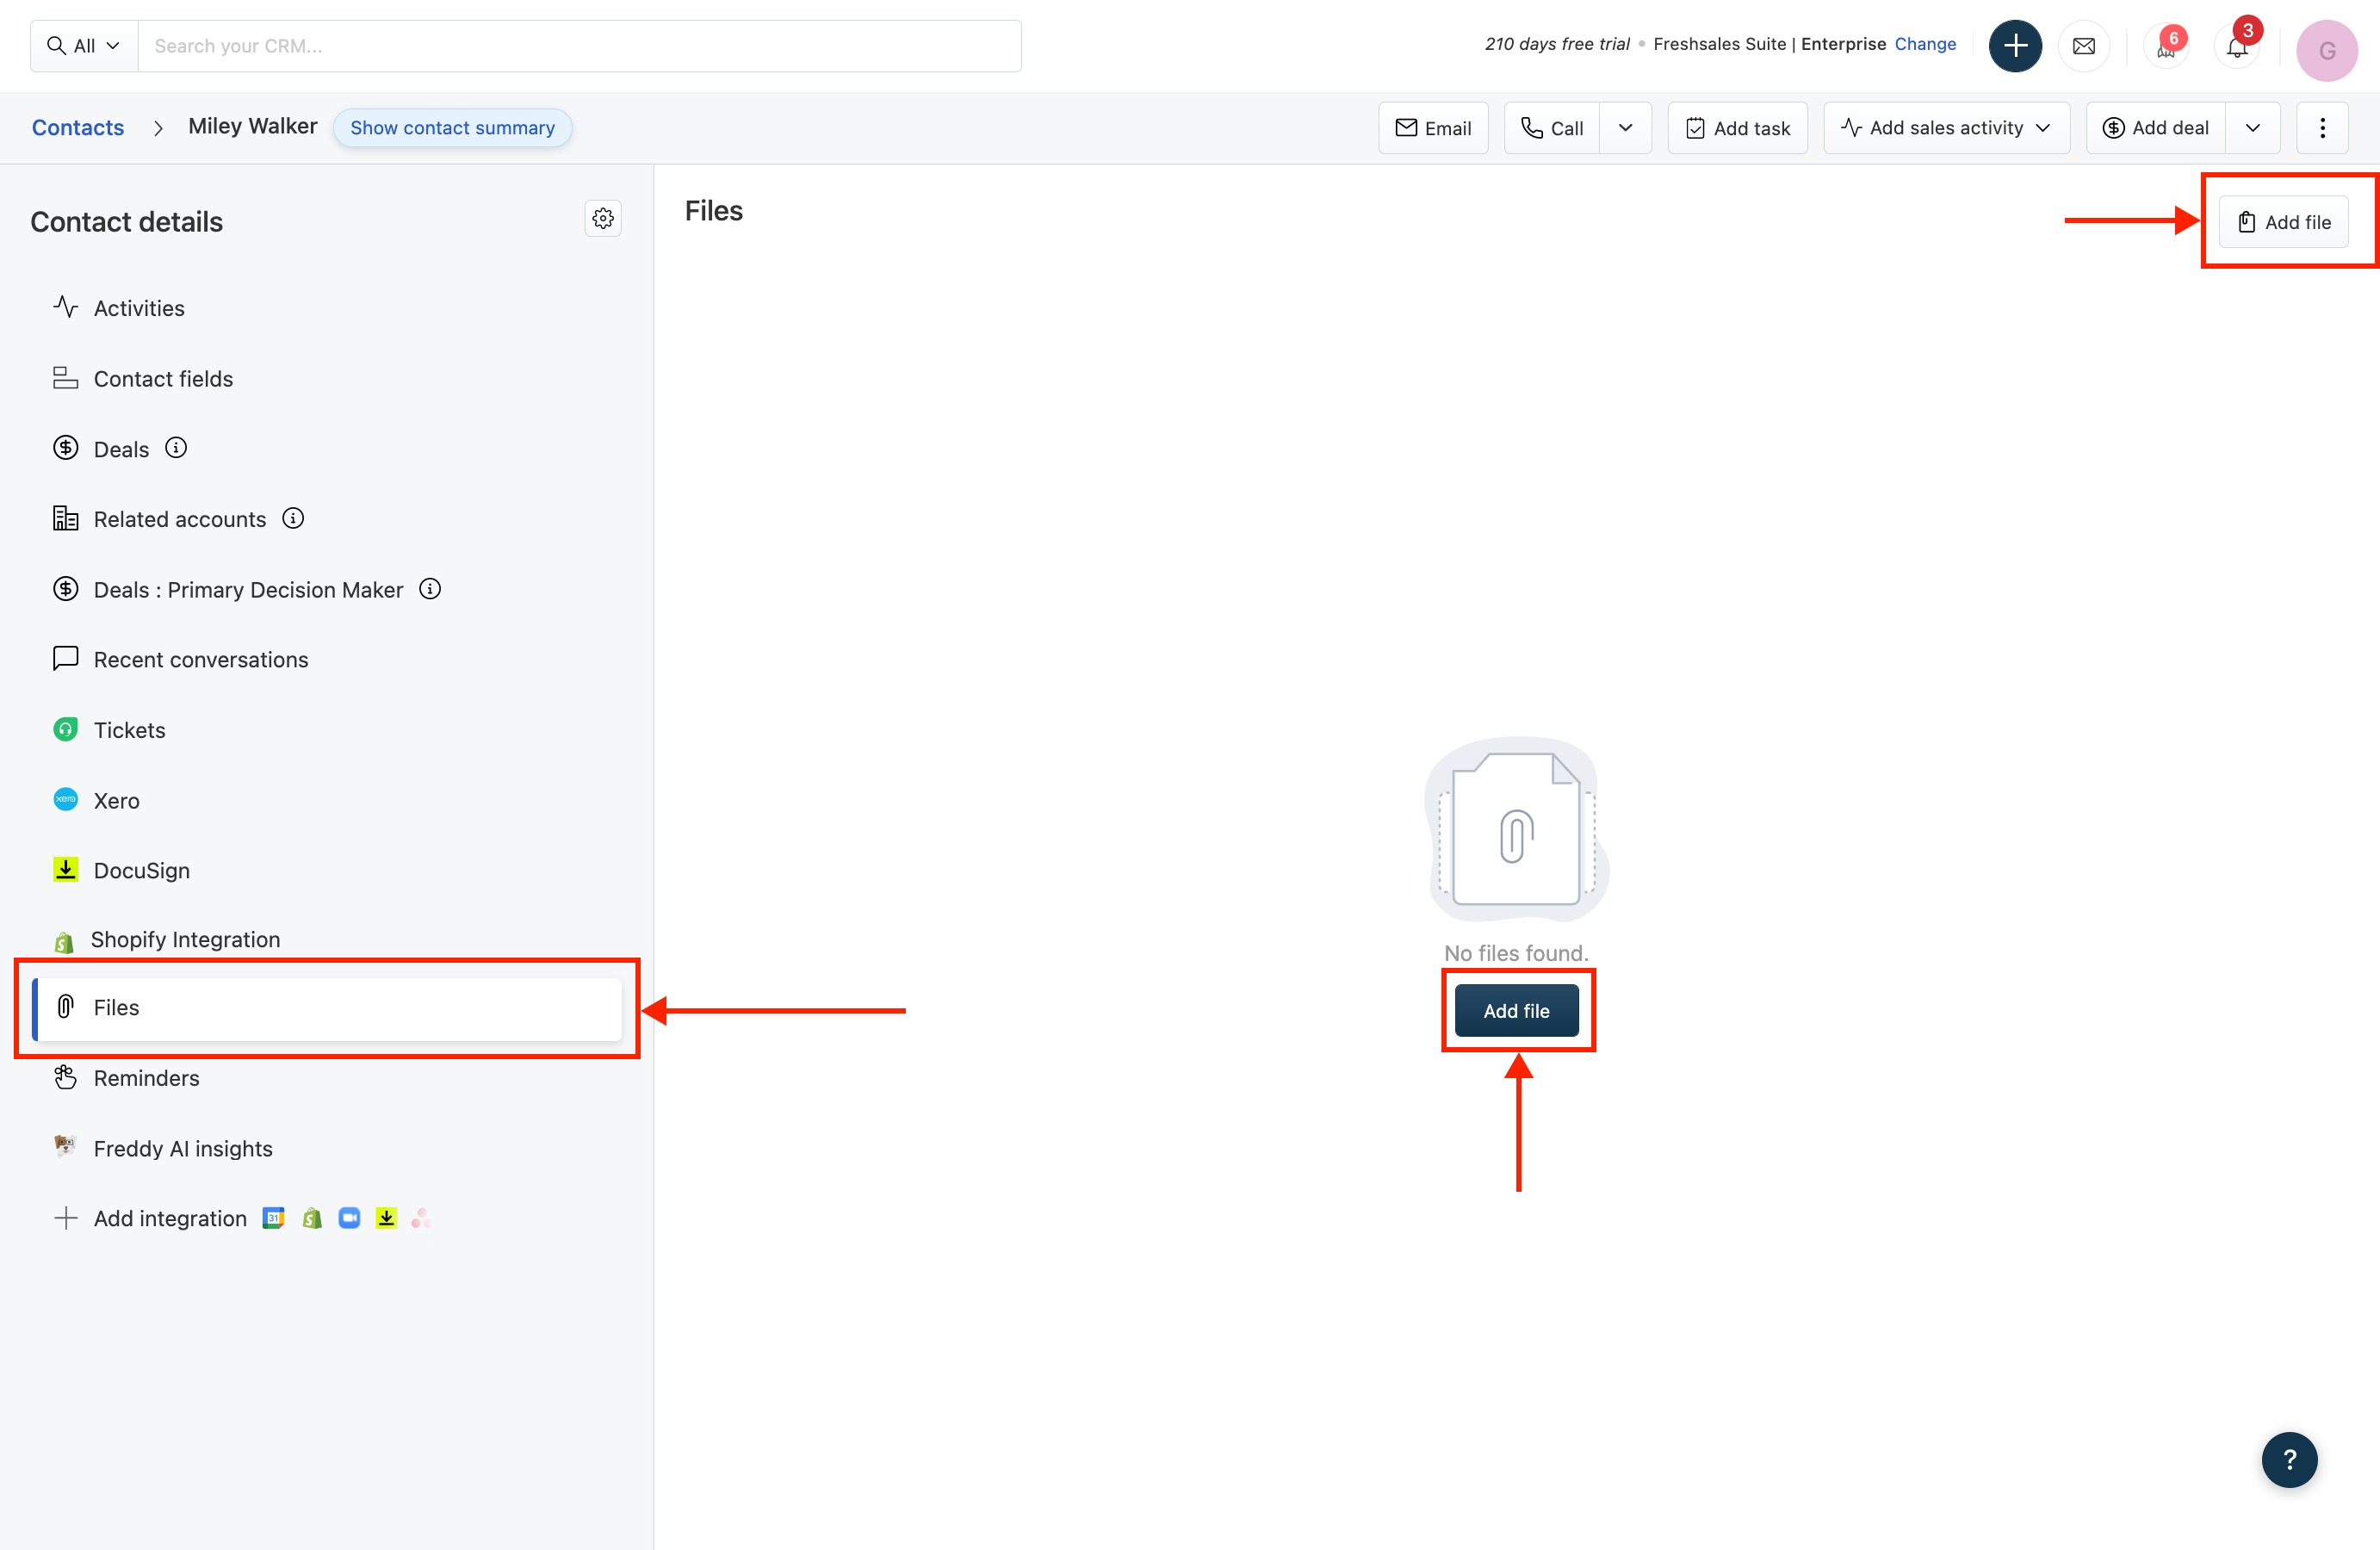Click the dark Add file button under No files found
Image resolution: width=2380 pixels, height=1550 pixels.
pyautogui.click(x=1516, y=1010)
